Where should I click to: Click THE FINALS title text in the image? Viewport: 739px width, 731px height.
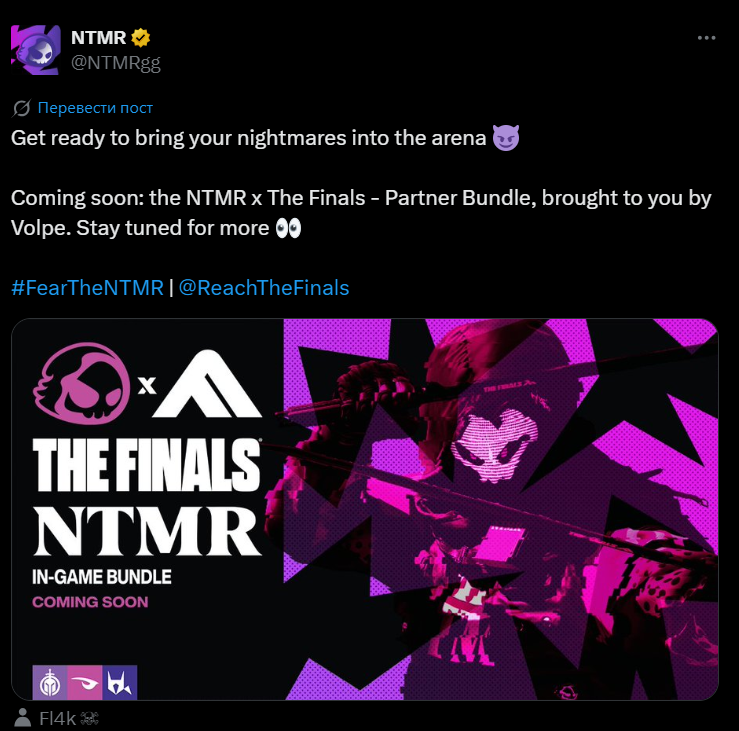146,465
